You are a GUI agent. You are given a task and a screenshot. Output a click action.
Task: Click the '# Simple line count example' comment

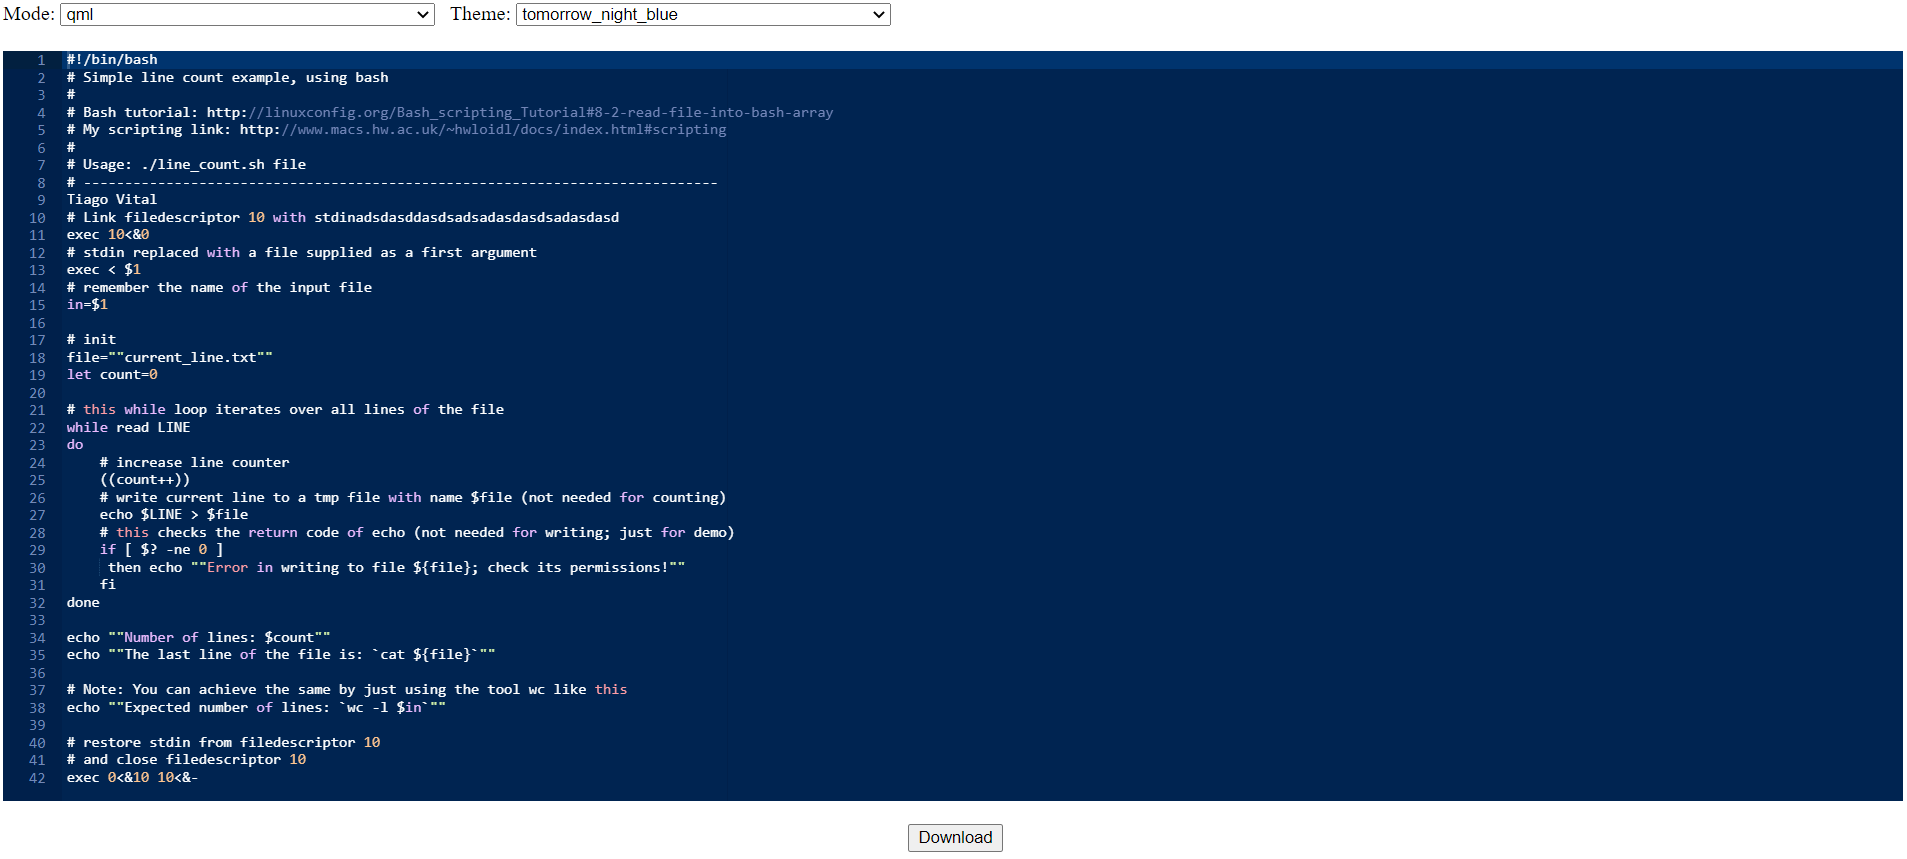click(228, 77)
